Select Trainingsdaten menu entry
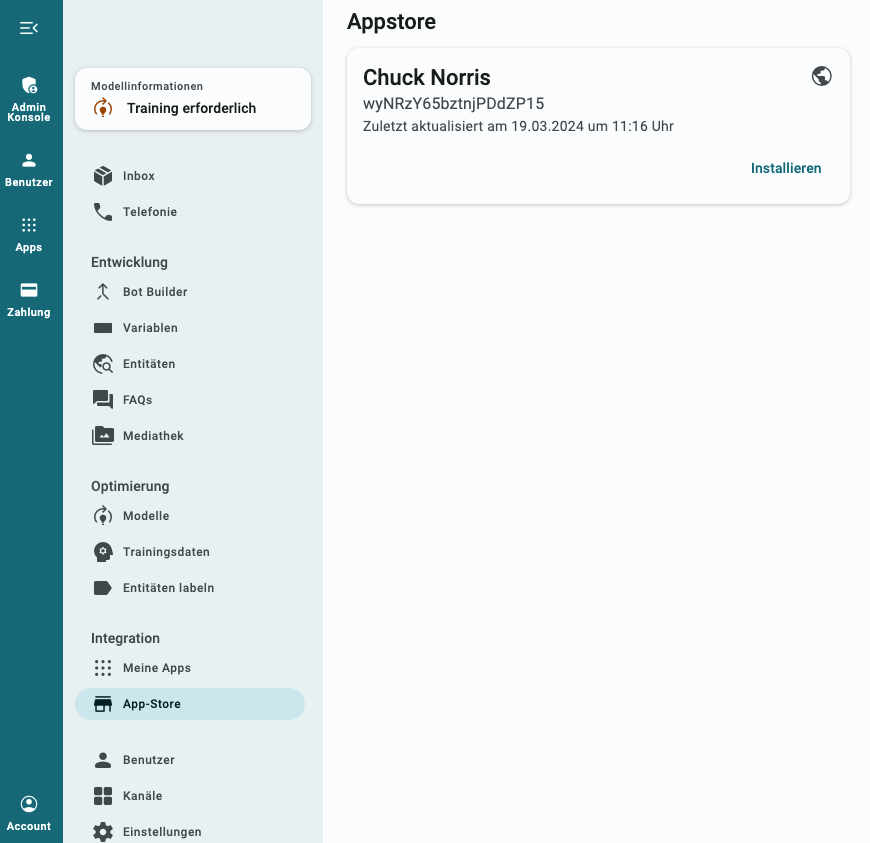This screenshot has width=870, height=843. pos(190,552)
